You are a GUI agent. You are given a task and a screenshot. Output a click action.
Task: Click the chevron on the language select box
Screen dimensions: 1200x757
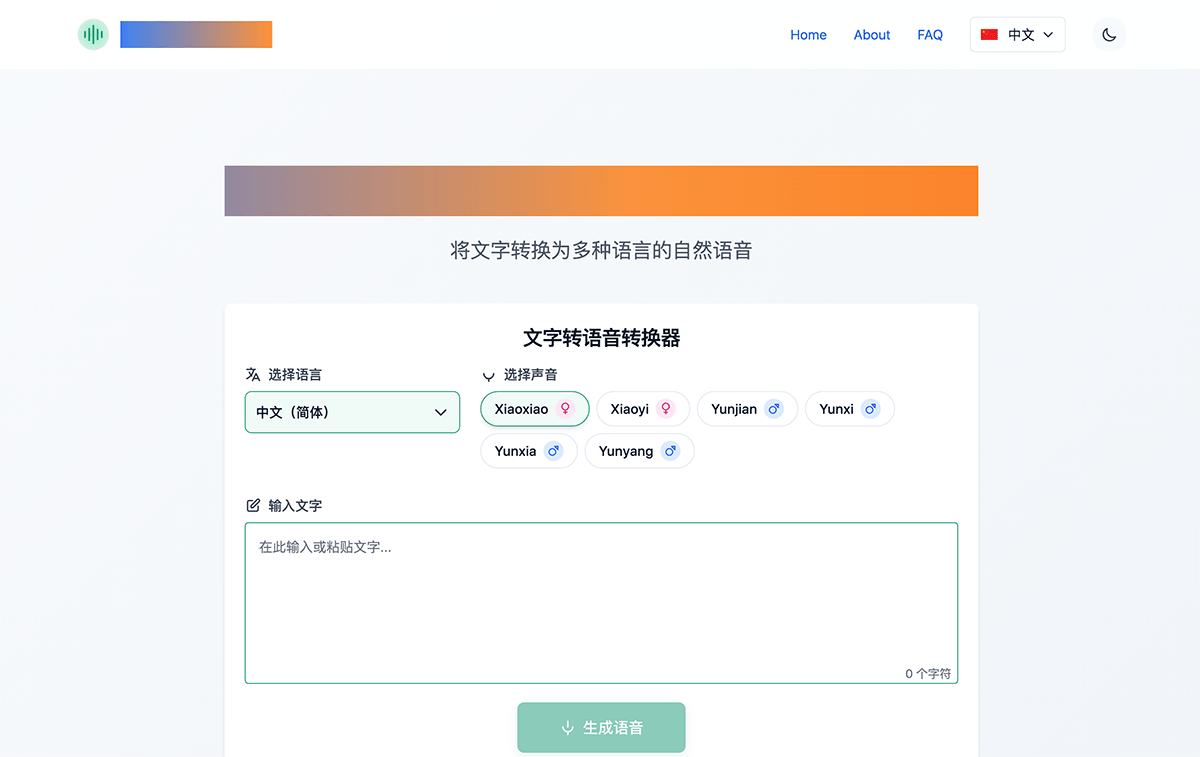(x=440, y=412)
